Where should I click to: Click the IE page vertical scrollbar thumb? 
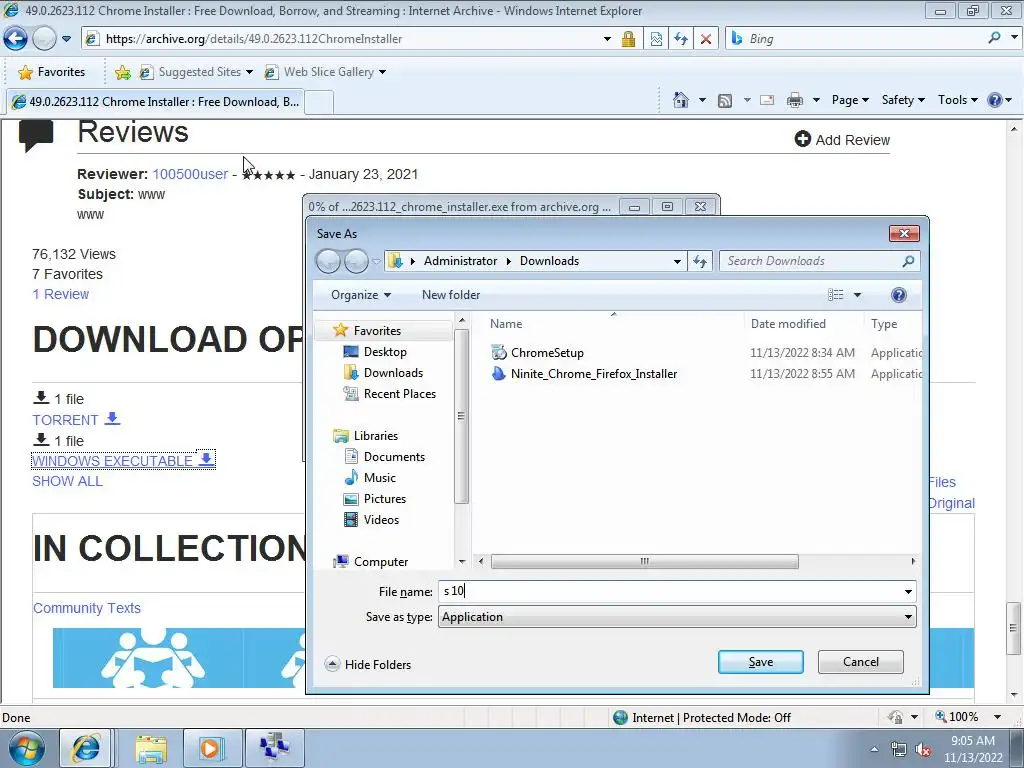click(1014, 628)
